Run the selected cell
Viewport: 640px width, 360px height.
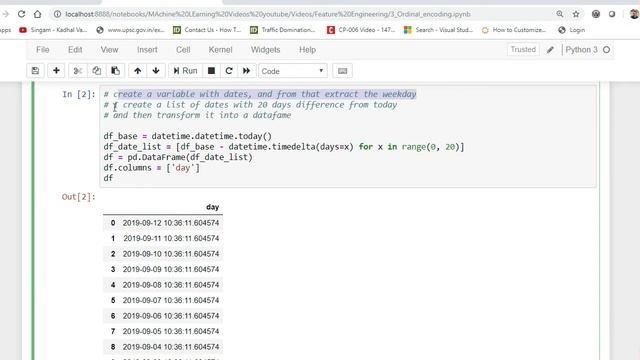tap(185, 71)
